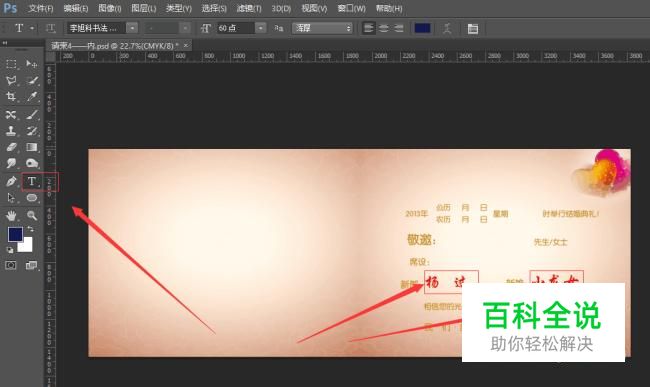The image size is (650, 387).
Task: Toggle text orientation
Action: [x=51, y=28]
